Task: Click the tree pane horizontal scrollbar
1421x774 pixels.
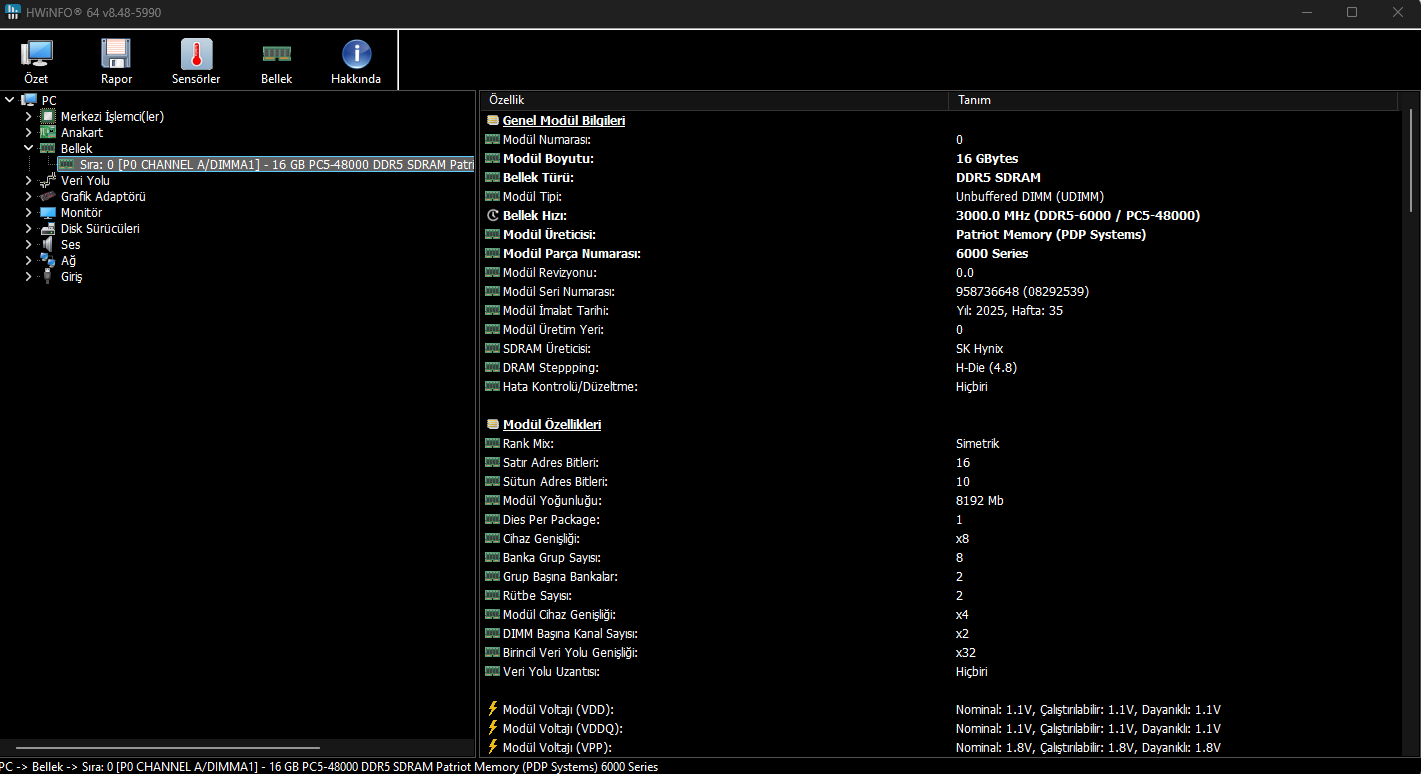Action: [x=168, y=748]
